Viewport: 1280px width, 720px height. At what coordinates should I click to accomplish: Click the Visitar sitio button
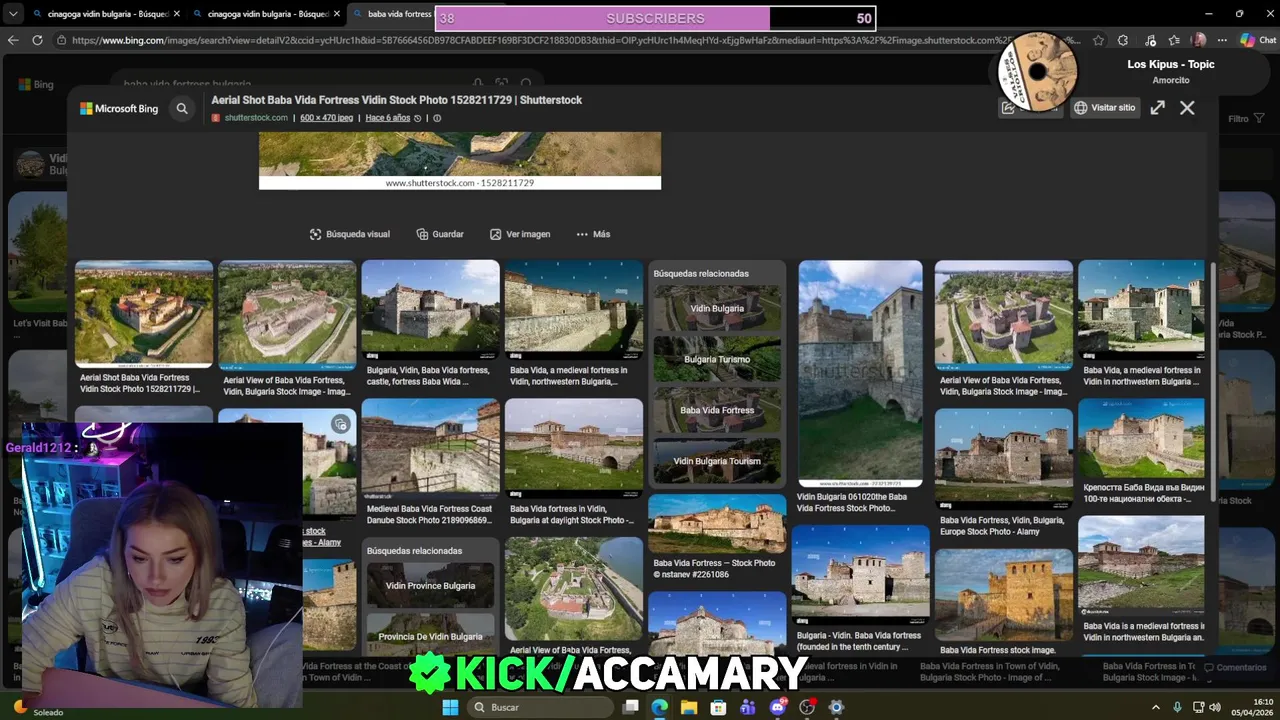[x=1105, y=107]
